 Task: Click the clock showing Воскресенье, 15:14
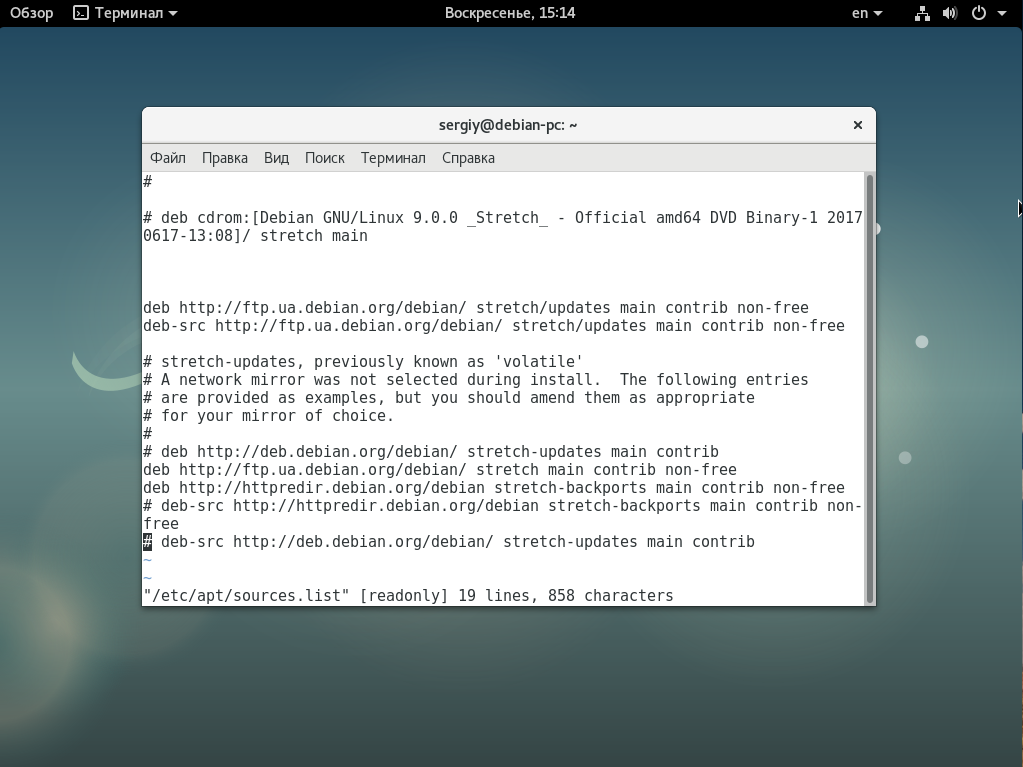click(511, 13)
